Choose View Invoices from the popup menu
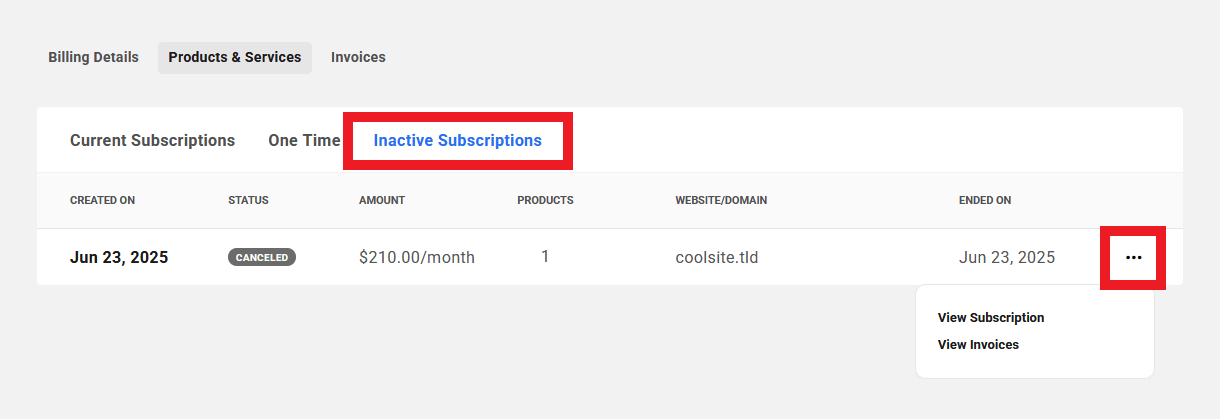 pos(978,344)
